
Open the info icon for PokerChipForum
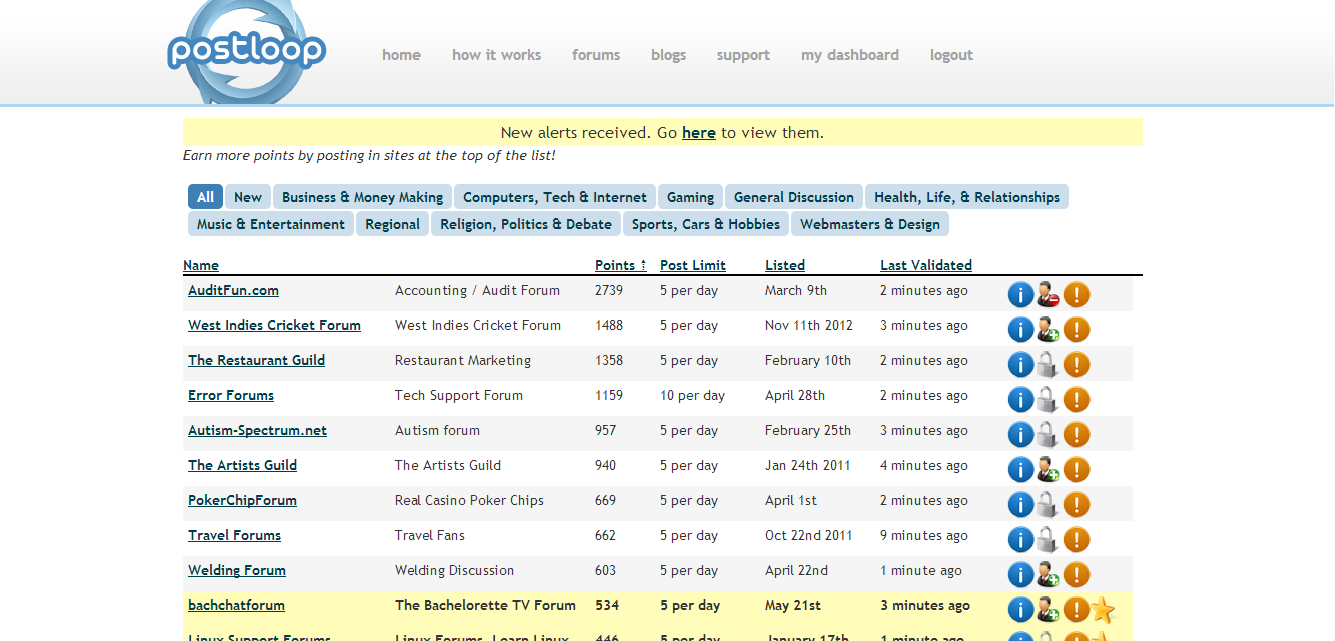1020,505
